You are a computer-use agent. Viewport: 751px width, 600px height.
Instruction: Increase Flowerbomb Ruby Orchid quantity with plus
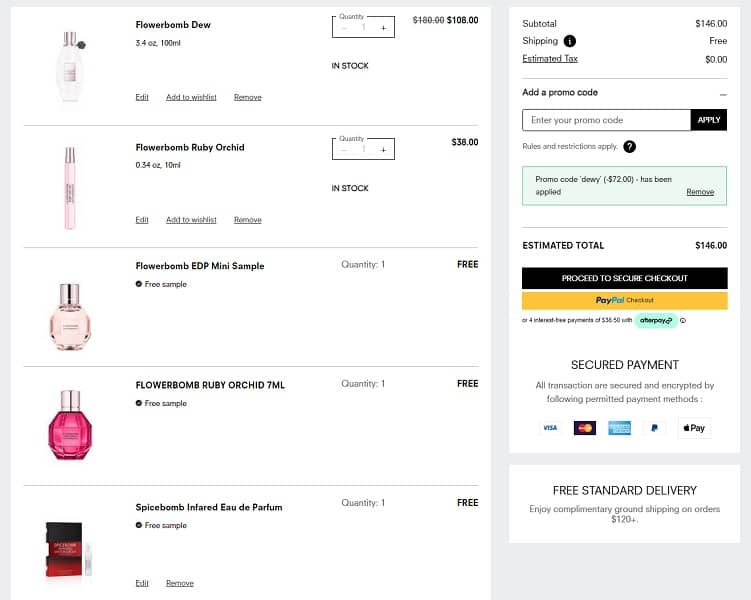(x=383, y=150)
